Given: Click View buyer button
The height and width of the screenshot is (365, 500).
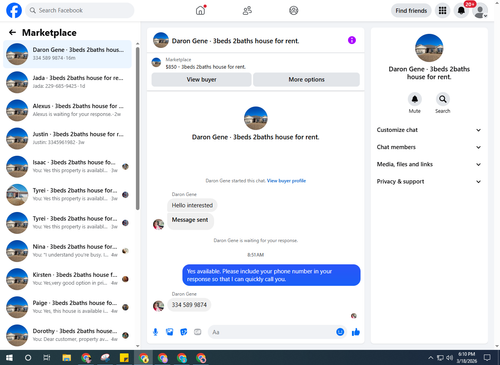Looking at the screenshot, I should (x=201, y=79).
